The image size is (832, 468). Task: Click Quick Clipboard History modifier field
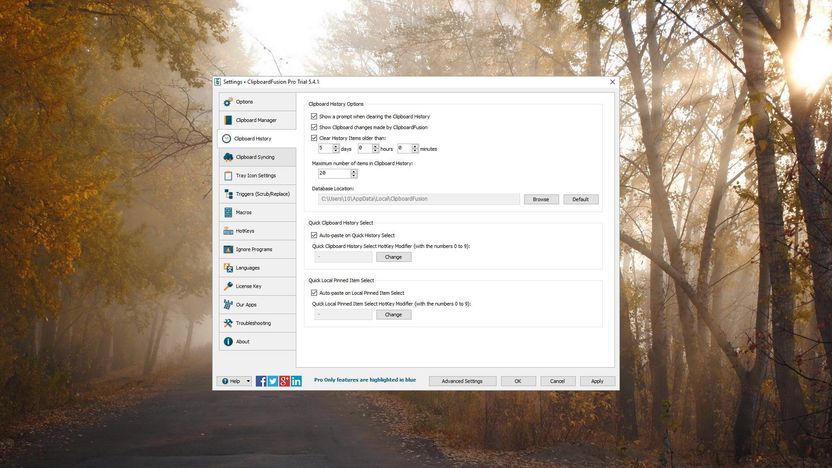344,257
